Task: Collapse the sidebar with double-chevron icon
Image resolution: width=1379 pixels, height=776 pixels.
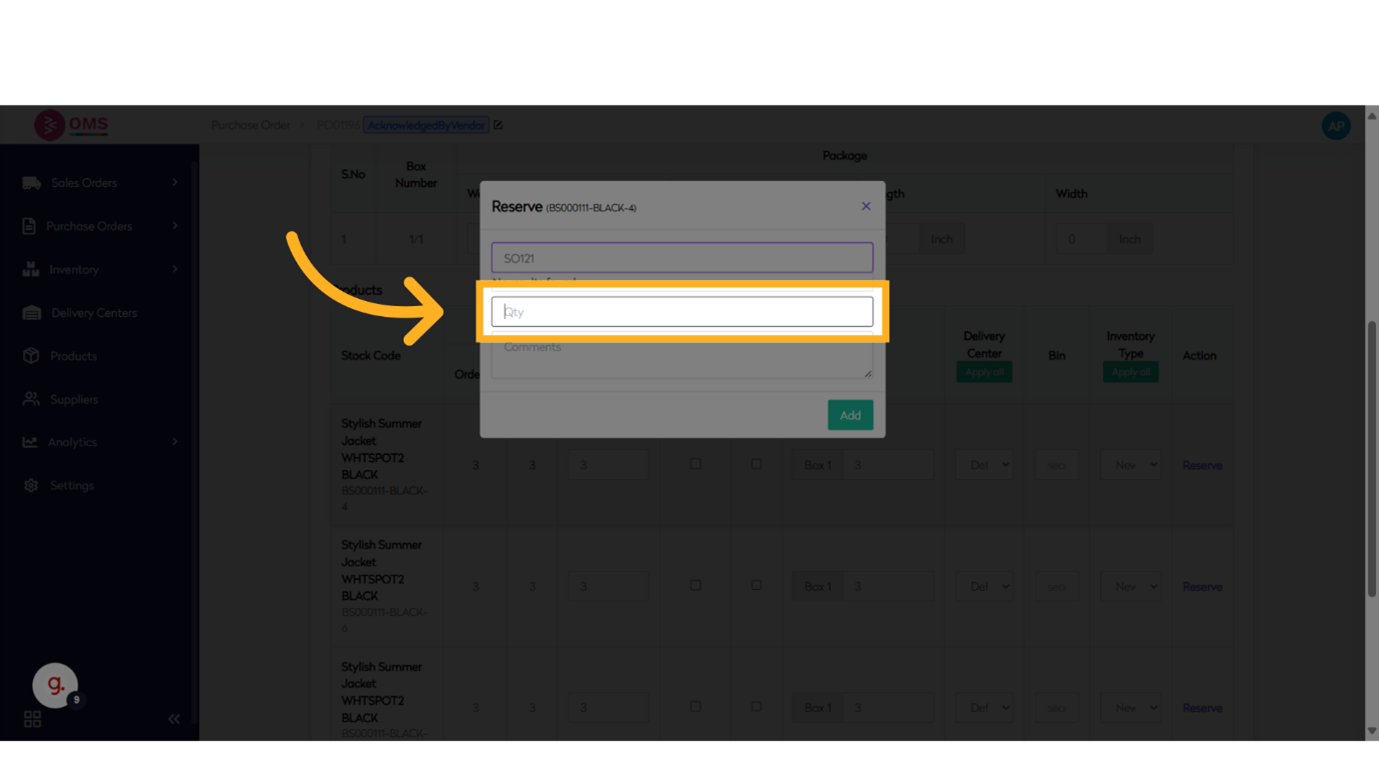Action: click(174, 718)
